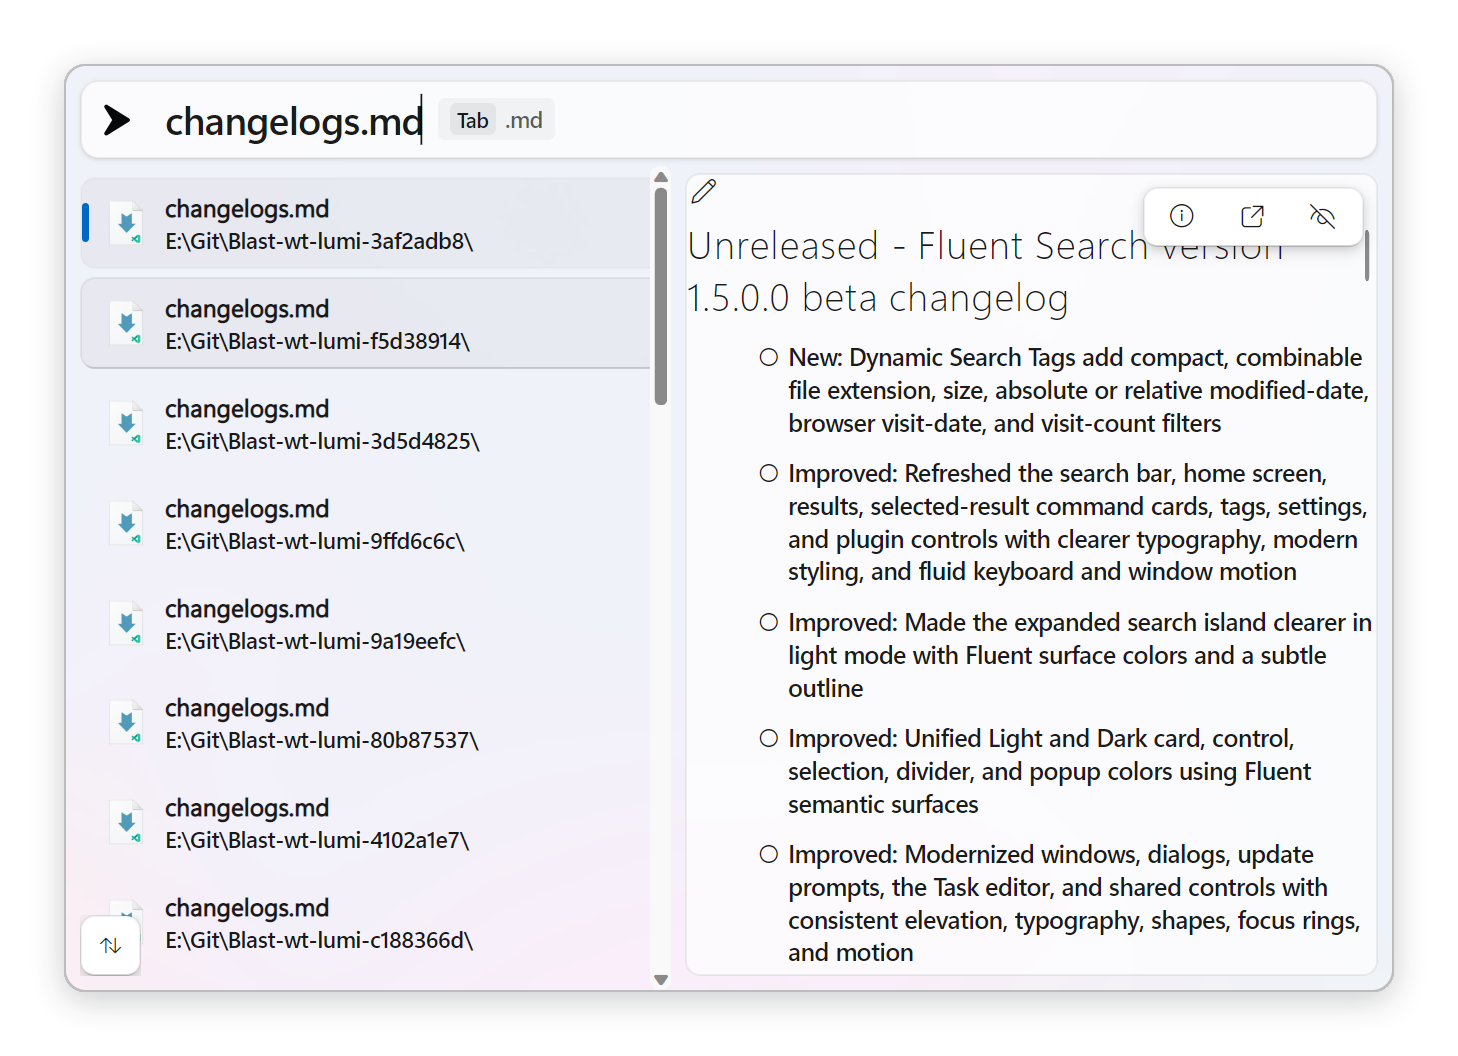This screenshot has width=1458, height=1056.
Task: Click the "Unreleased - Fluent Search" changelog heading
Action: 985,272
